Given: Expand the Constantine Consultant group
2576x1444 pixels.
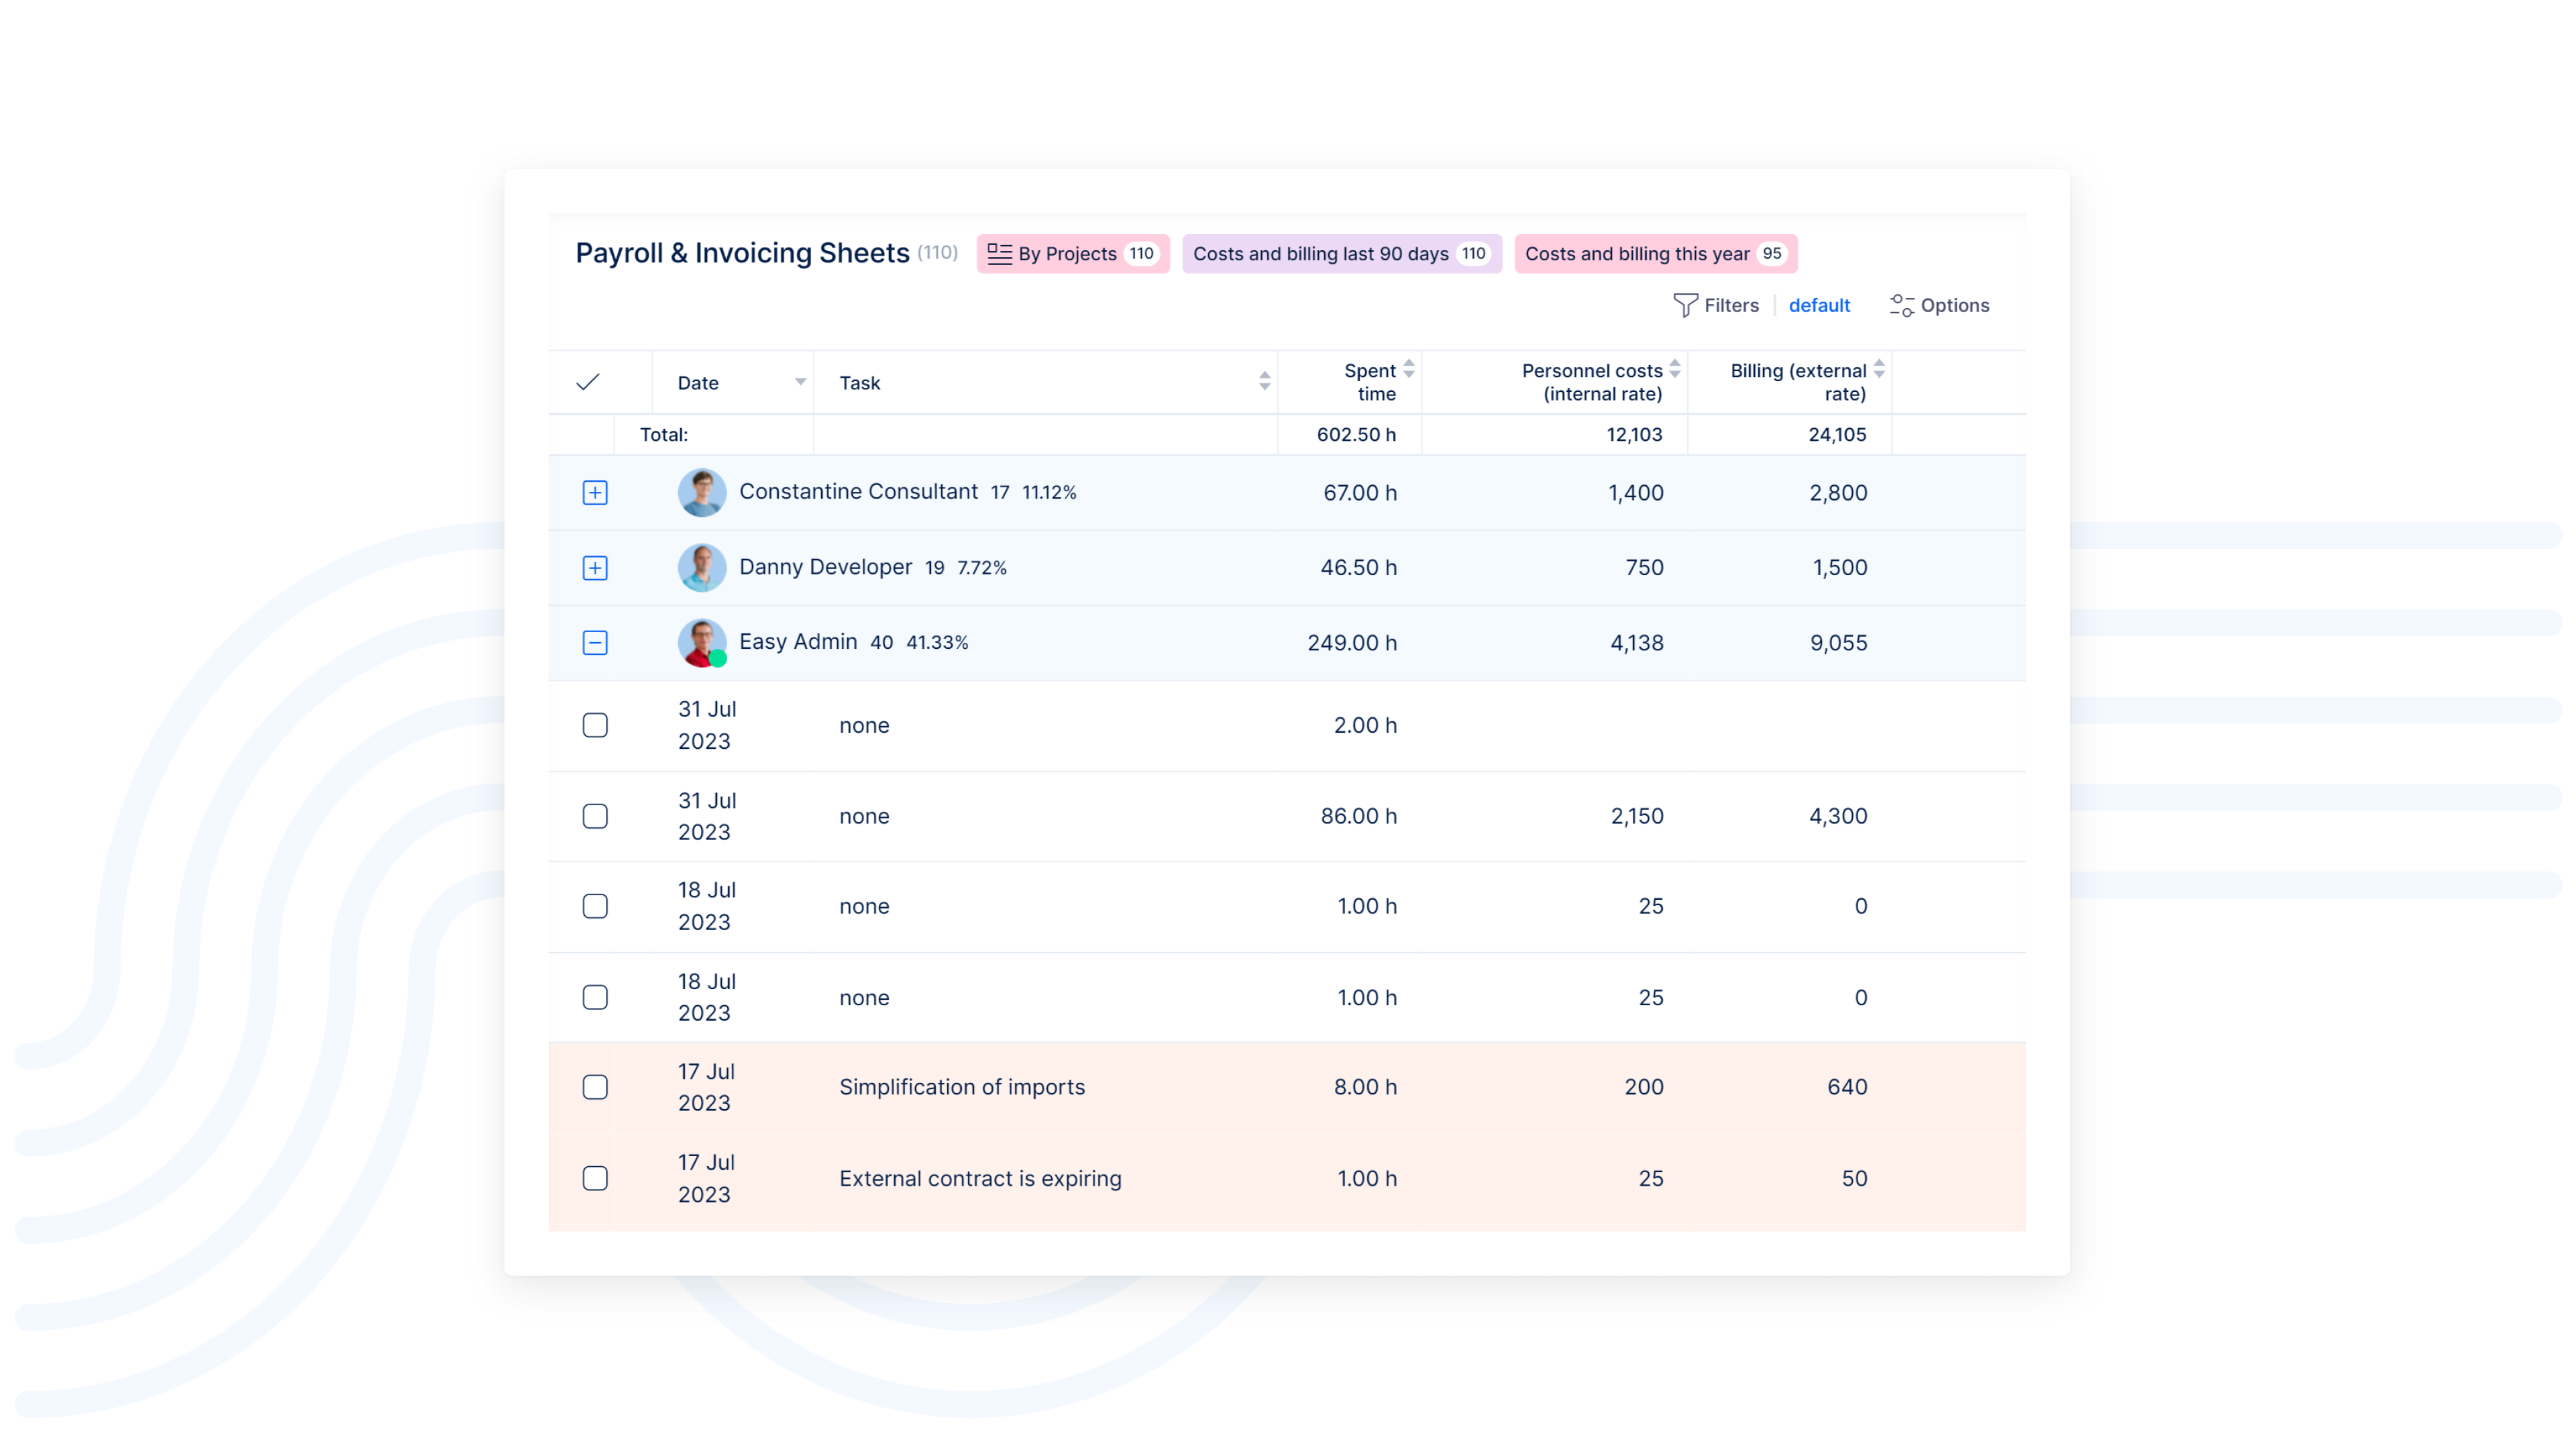Looking at the screenshot, I should click(x=595, y=492).
